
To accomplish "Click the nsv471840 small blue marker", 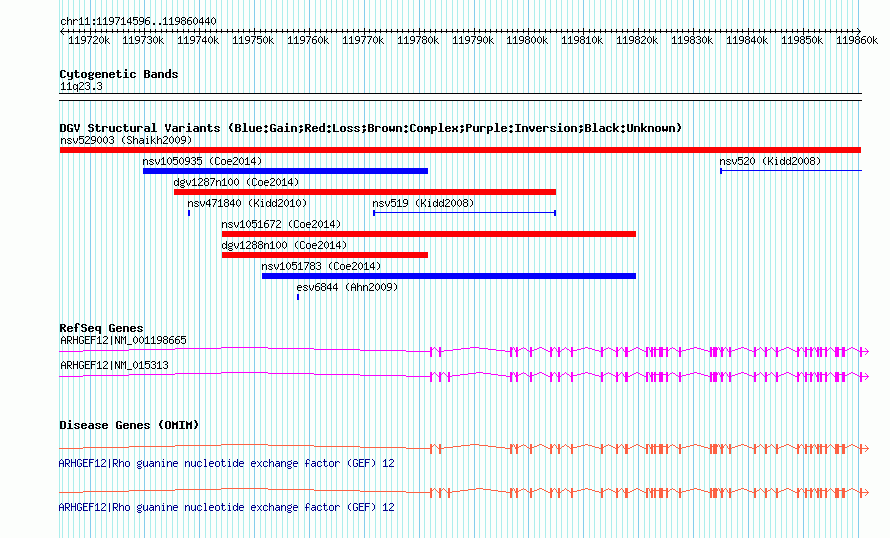I will [x=189, y=213].
